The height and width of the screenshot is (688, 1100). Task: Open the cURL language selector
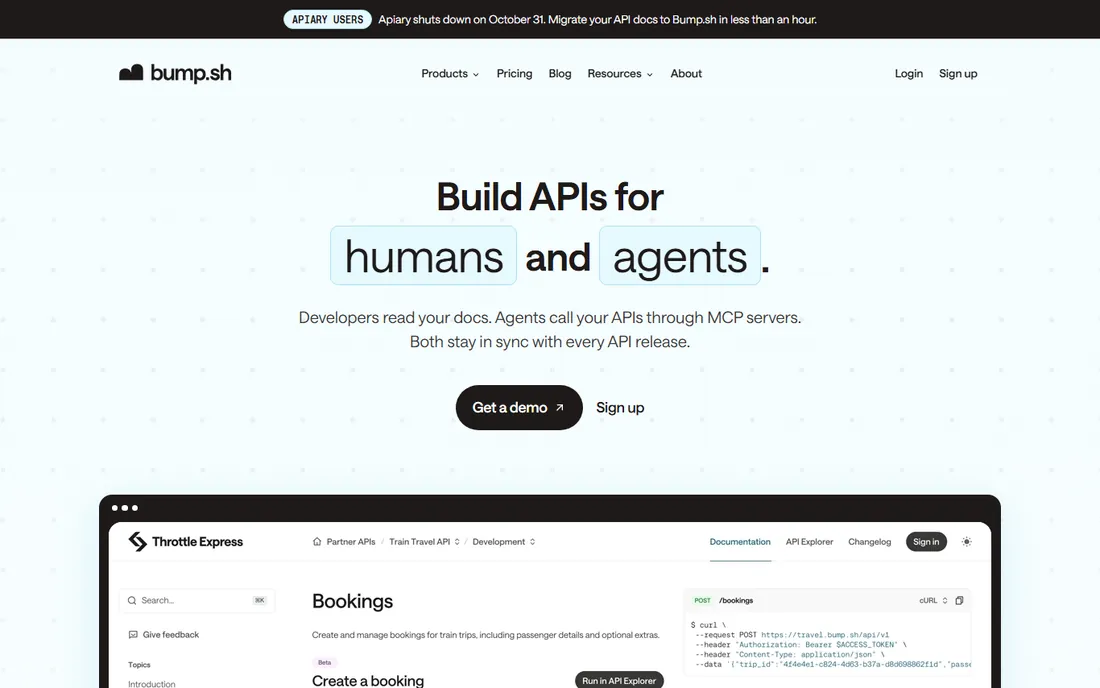pos(933,600)
